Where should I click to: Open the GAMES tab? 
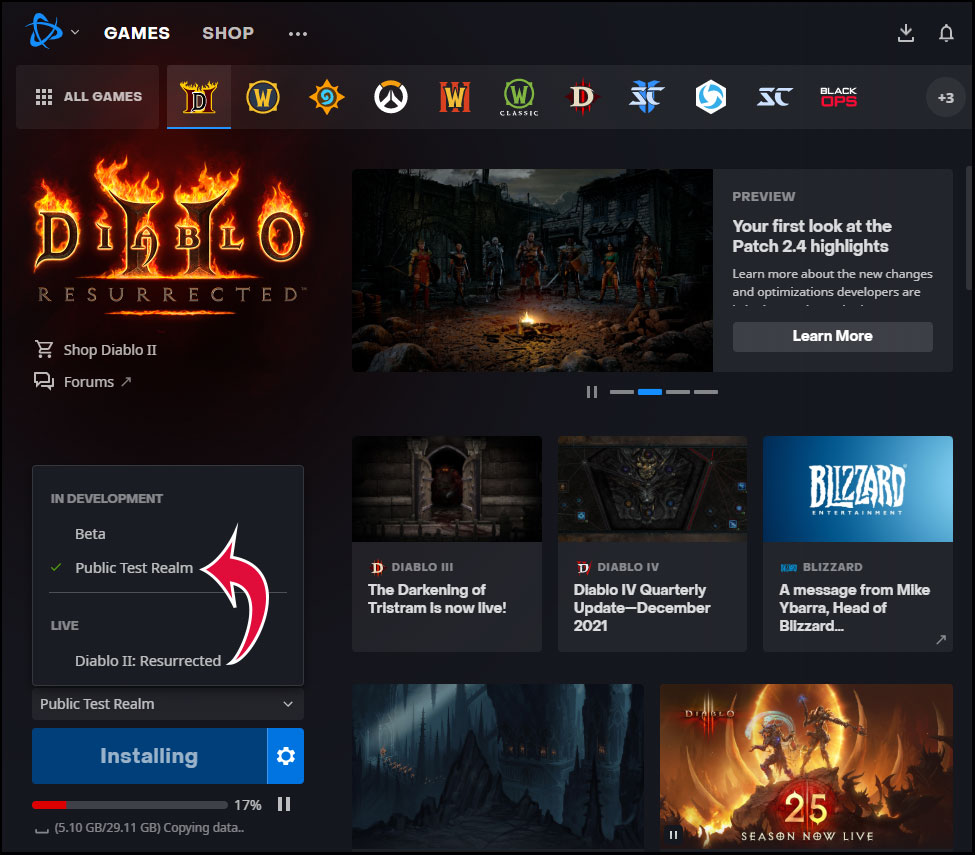click(137, 33)
